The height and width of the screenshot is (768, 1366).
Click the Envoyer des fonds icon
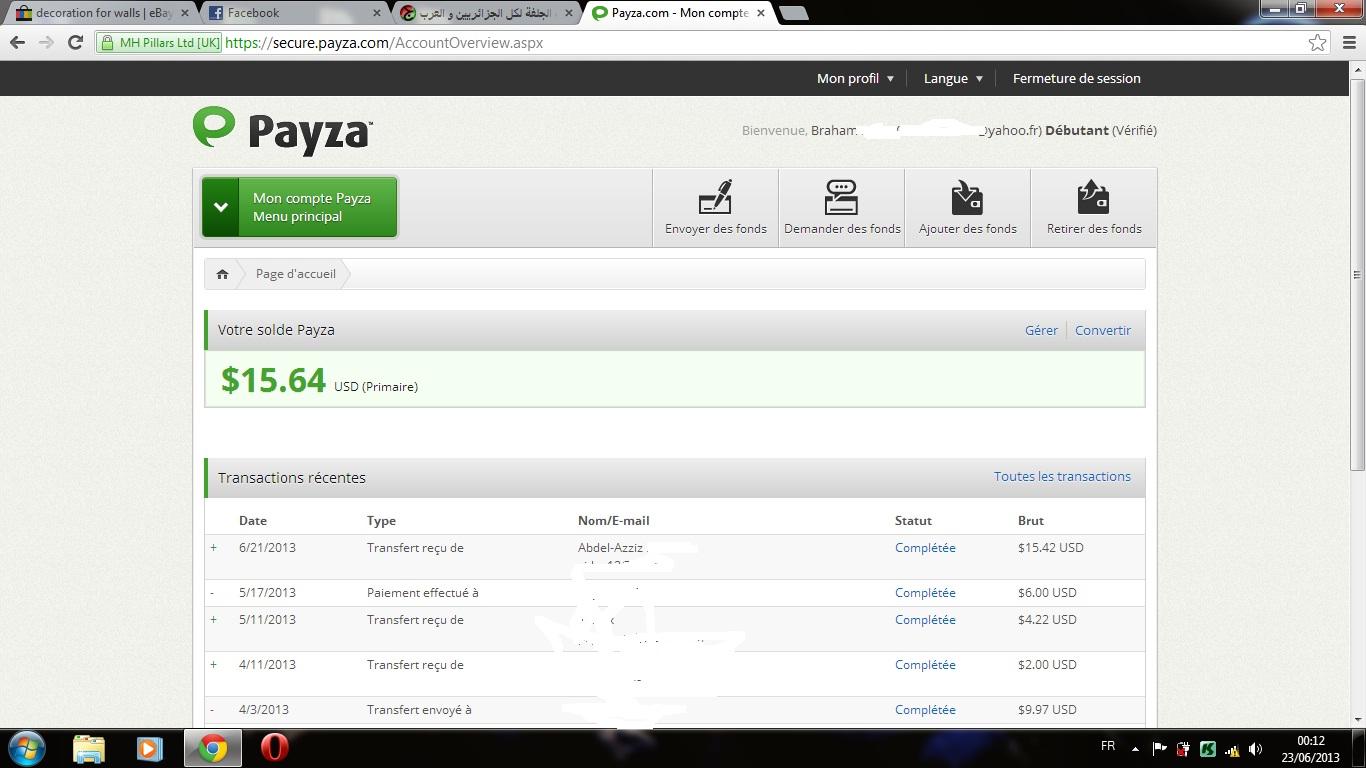[x=716, y=197]
